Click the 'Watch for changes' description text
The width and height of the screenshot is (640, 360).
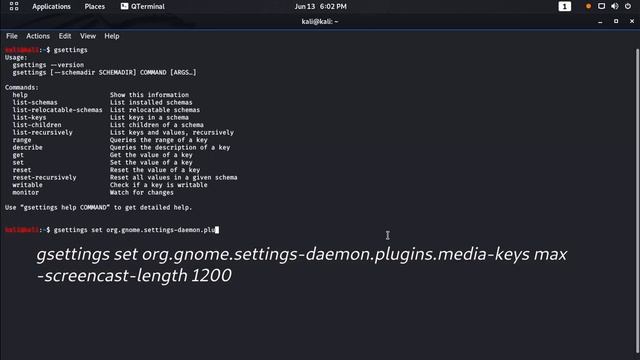point(142,193)
